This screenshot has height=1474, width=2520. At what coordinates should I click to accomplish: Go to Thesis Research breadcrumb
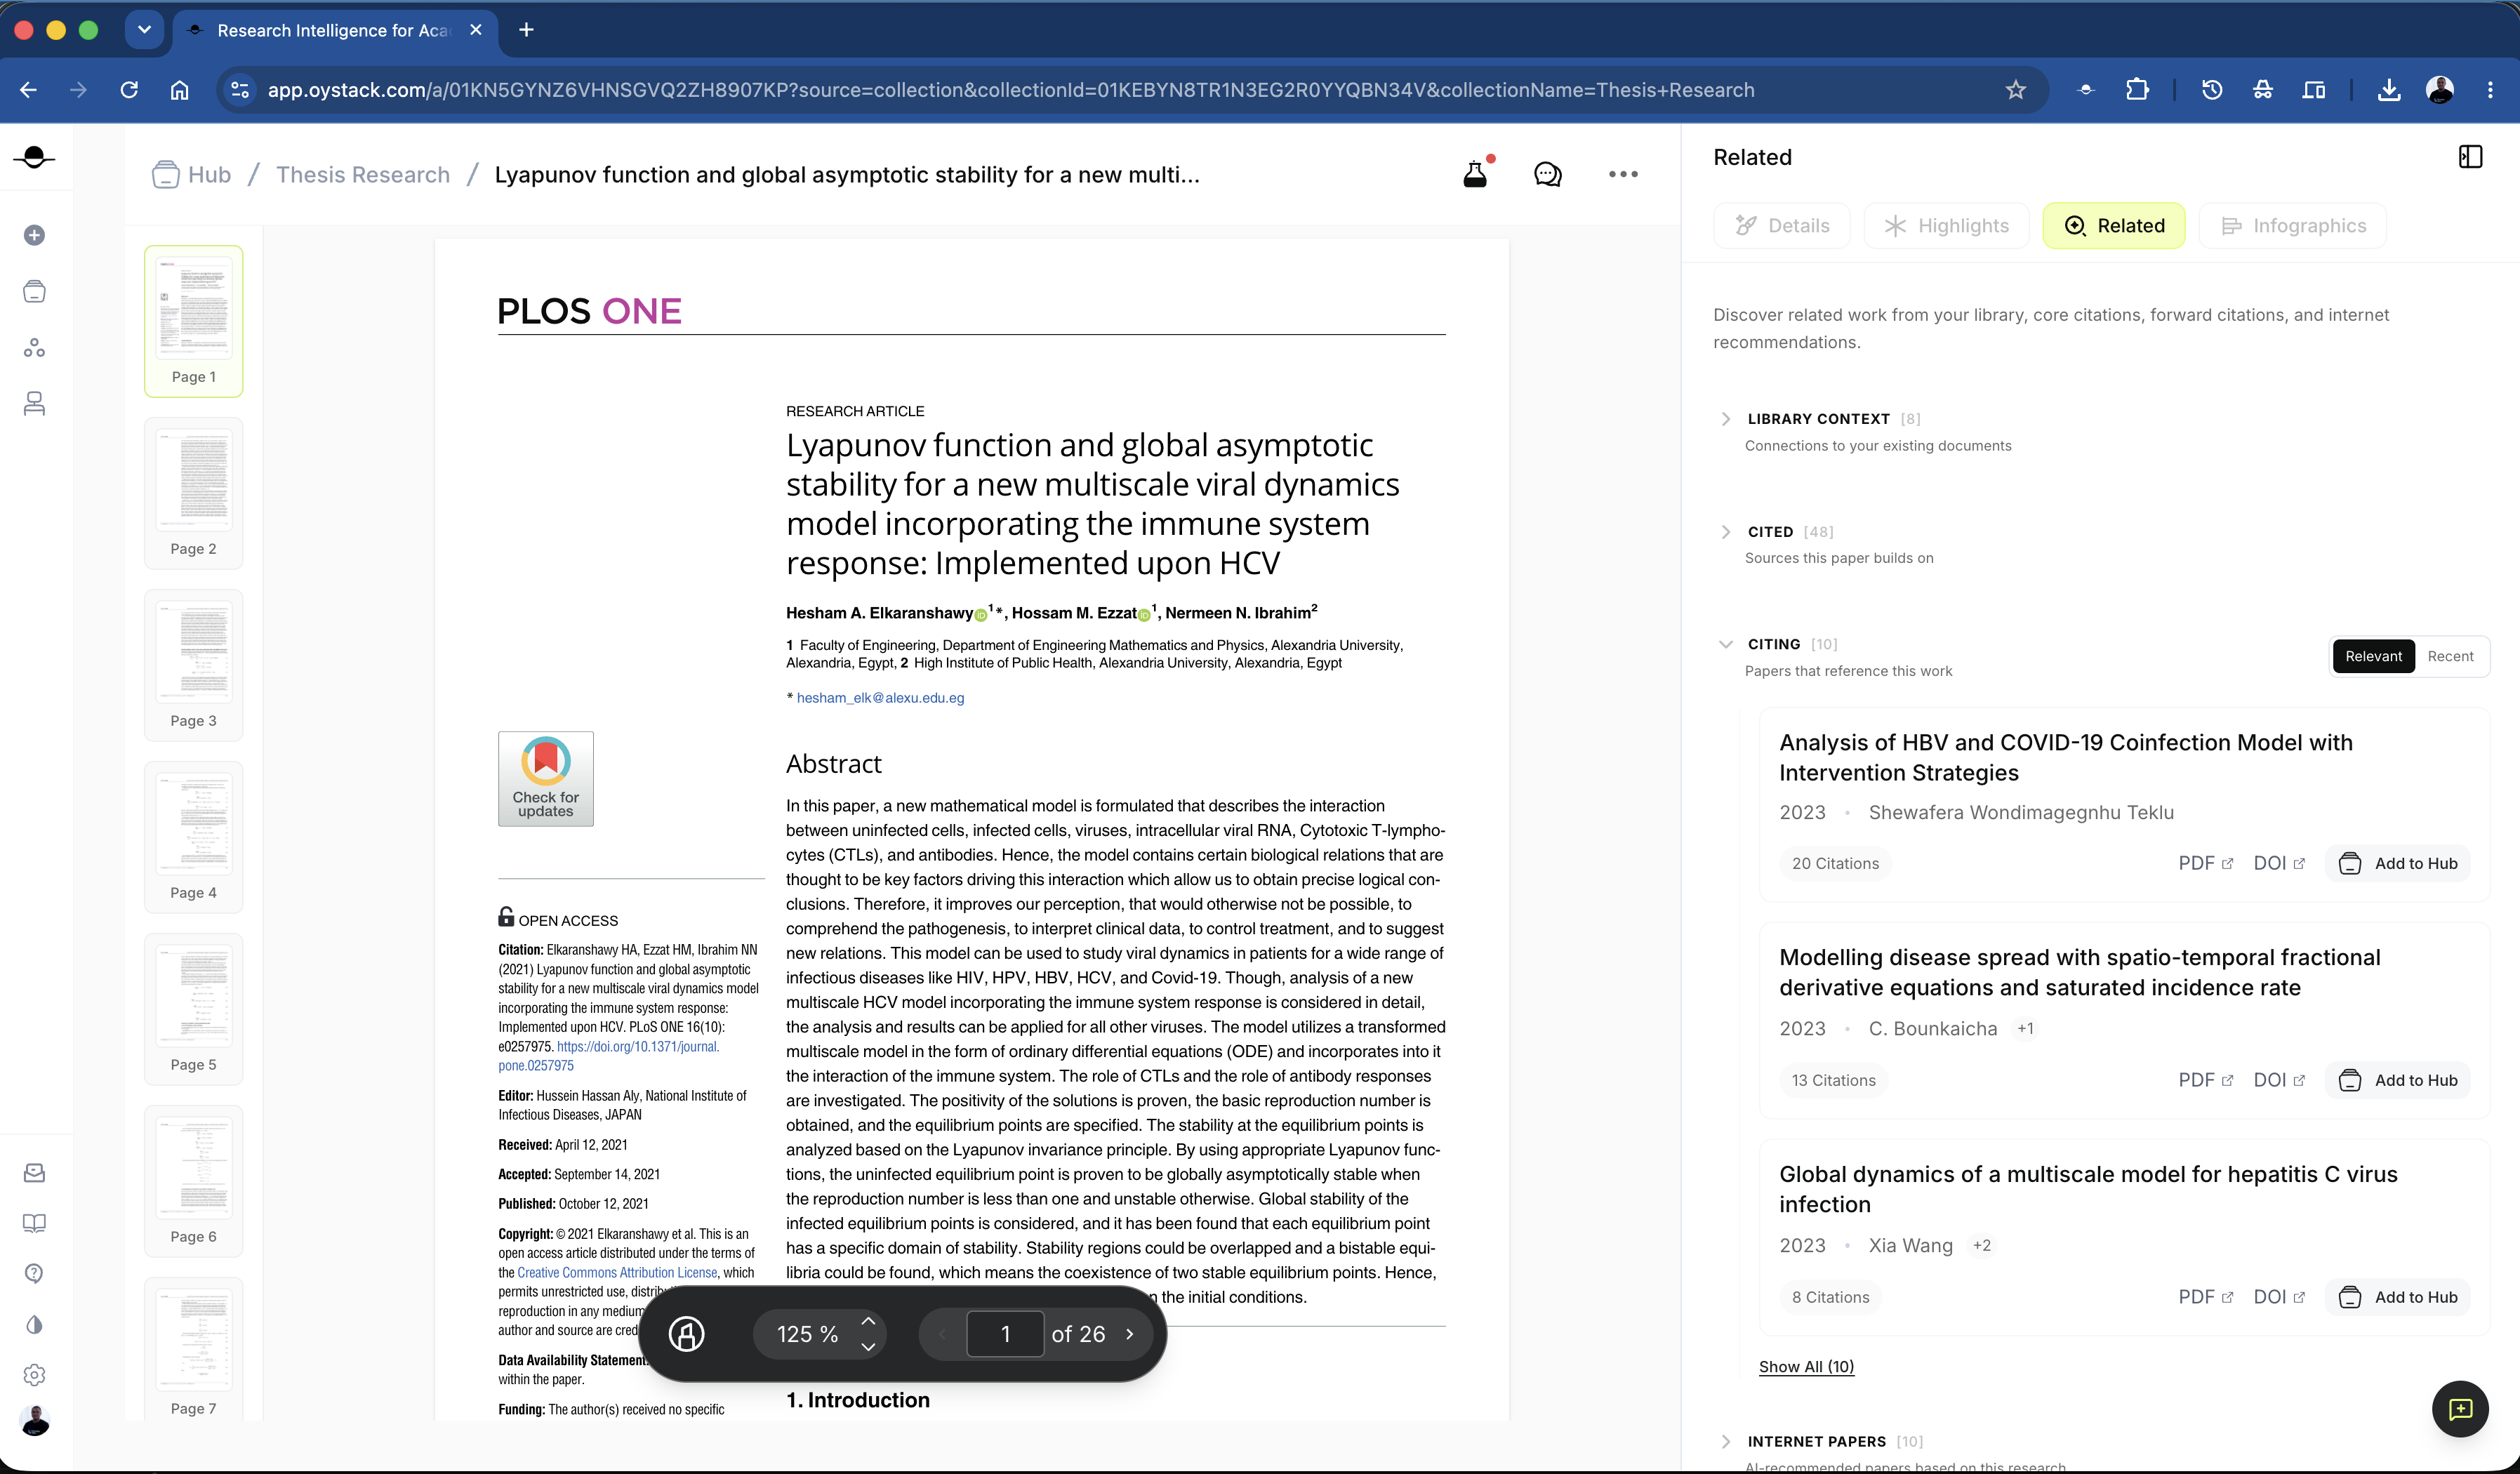pos(363,175)
